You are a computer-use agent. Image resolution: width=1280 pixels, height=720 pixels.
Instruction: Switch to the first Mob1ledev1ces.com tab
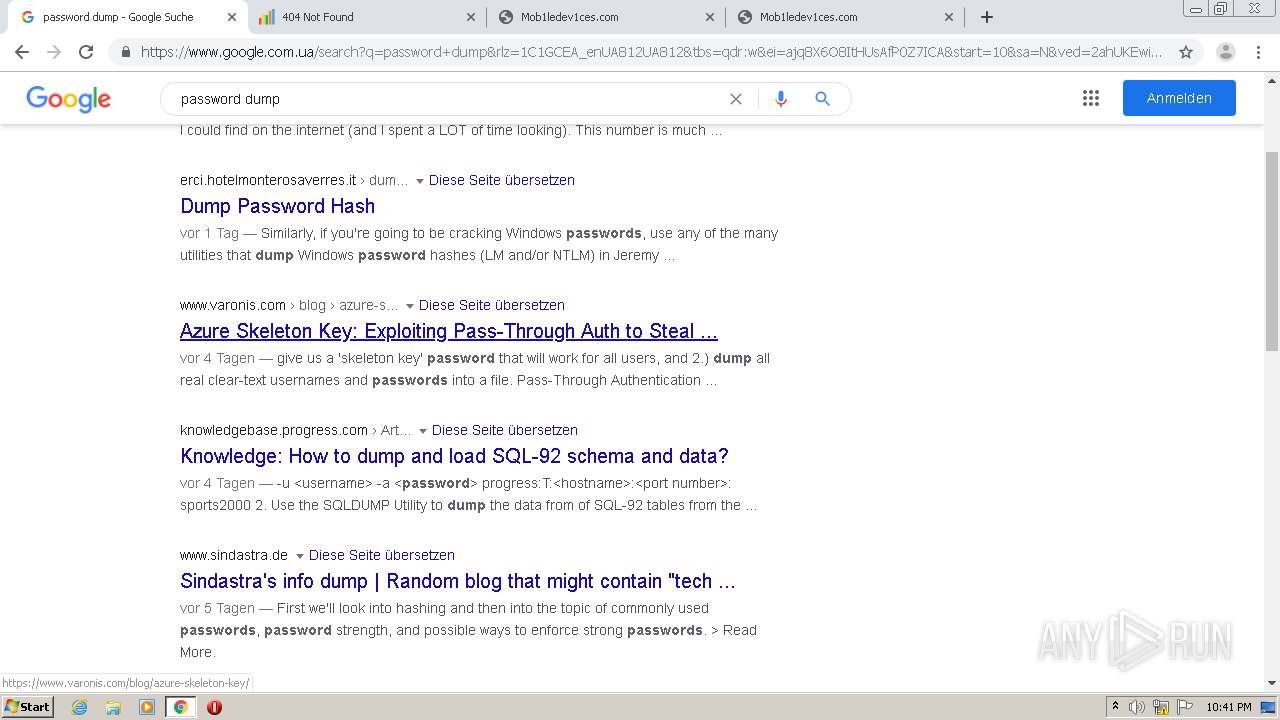pyautogui.click(x=605, y=17)
